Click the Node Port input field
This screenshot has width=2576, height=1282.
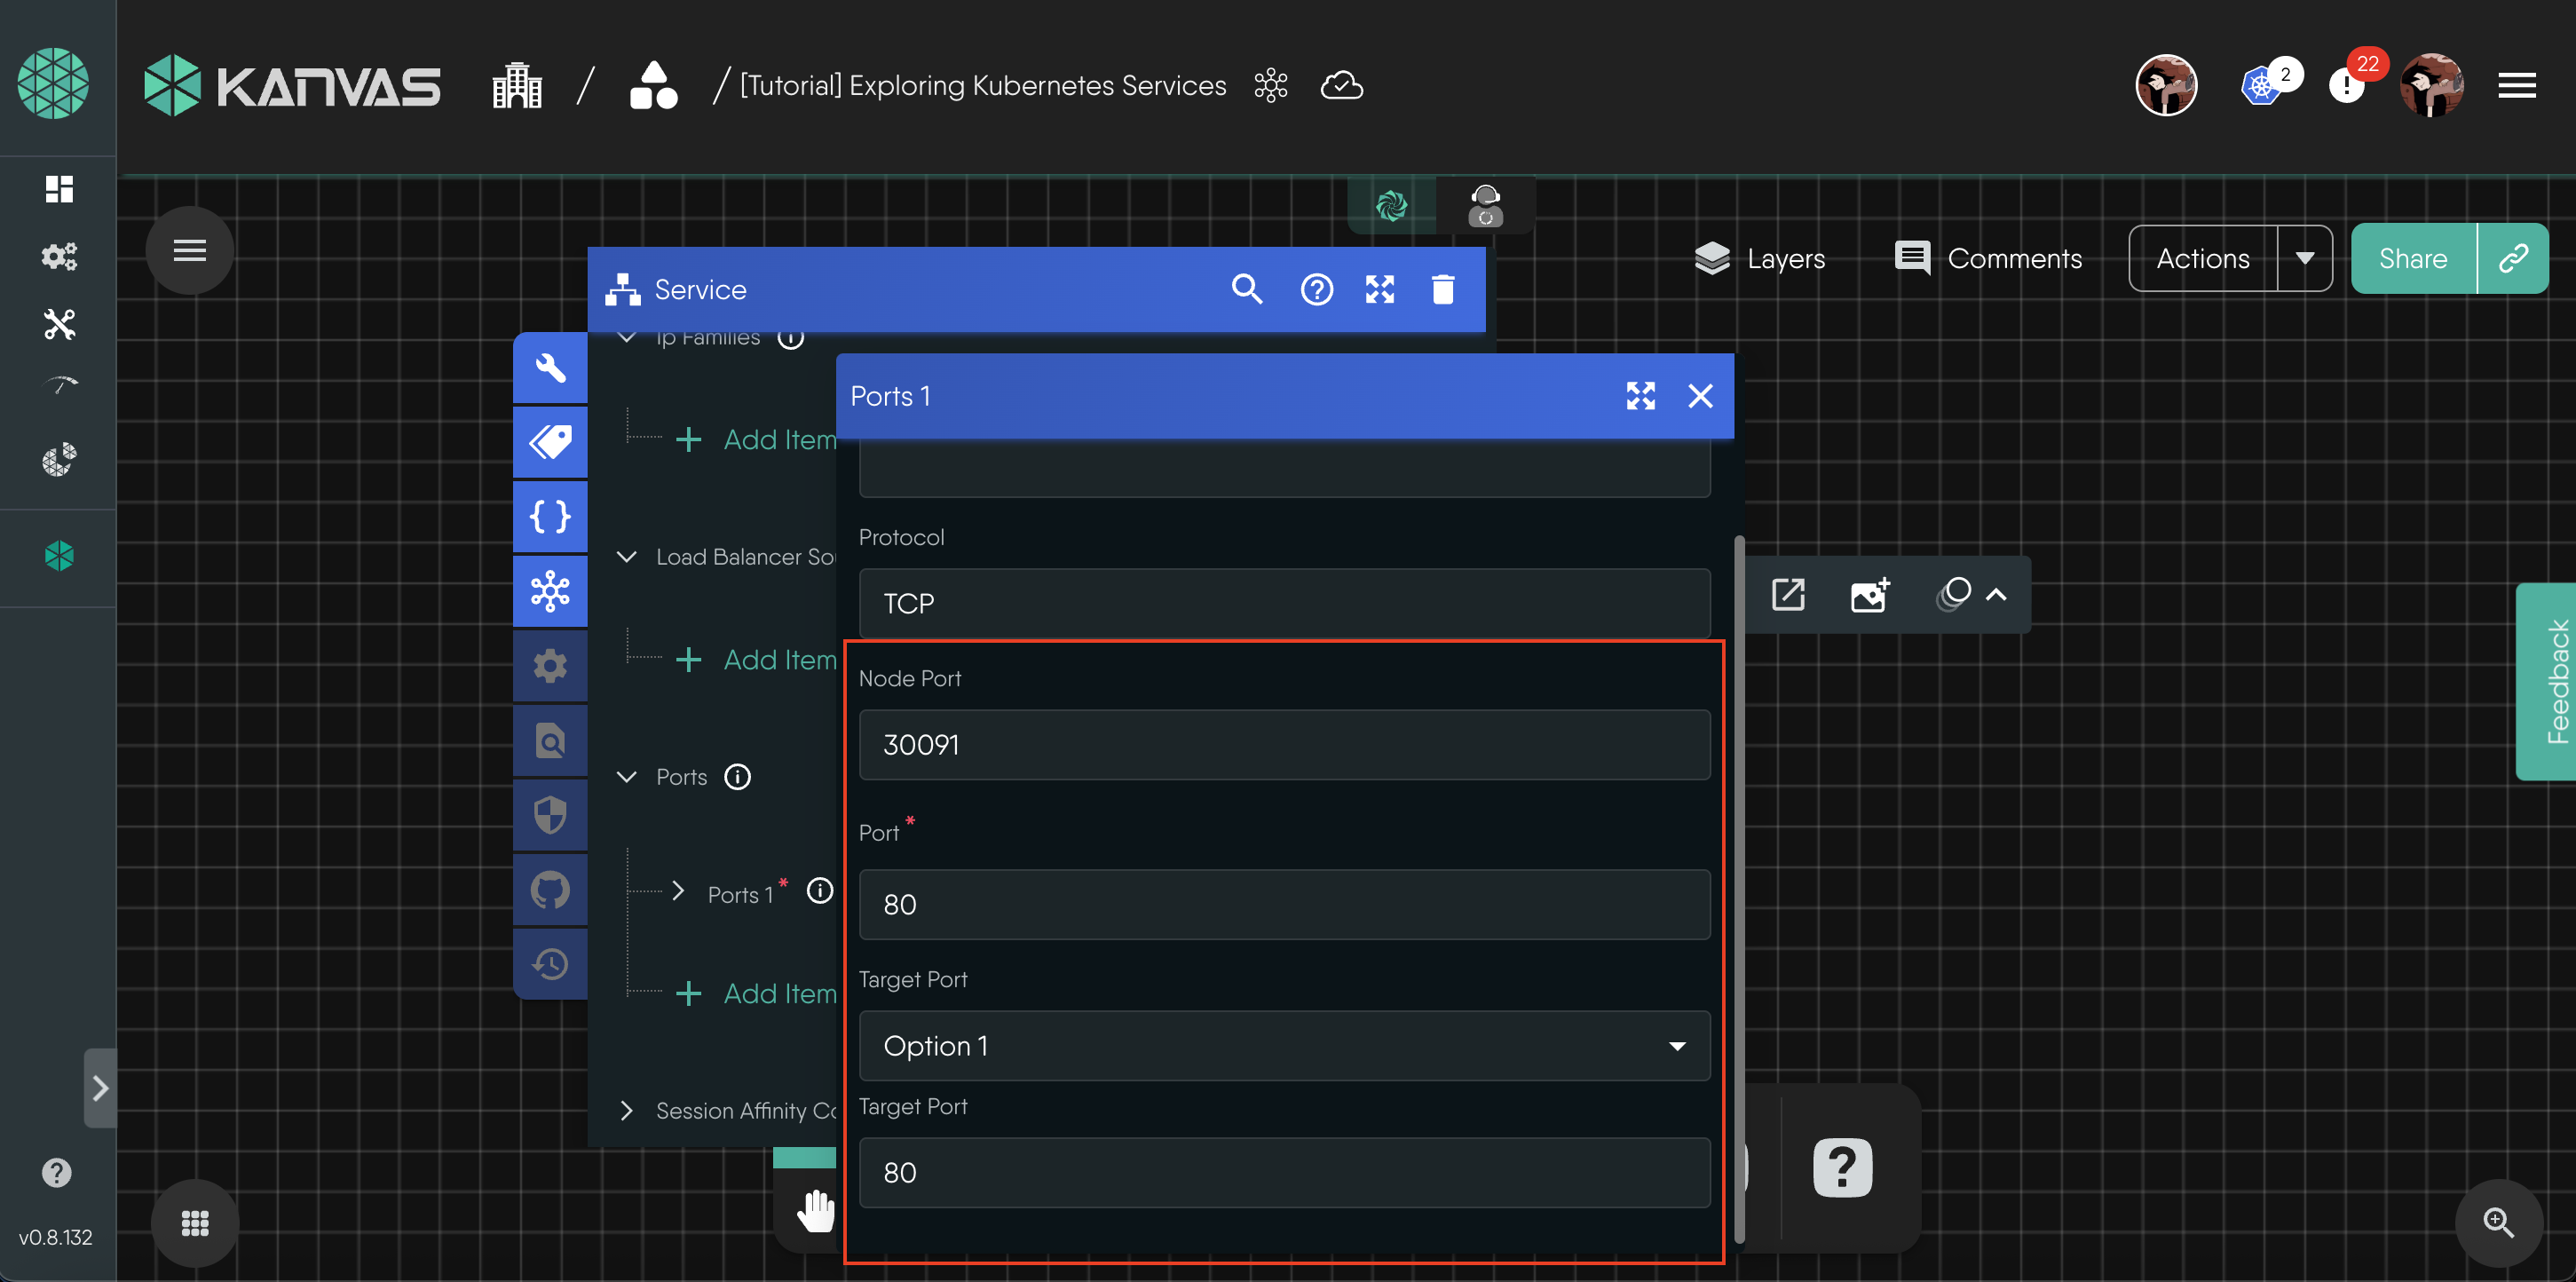point(1283,745)
